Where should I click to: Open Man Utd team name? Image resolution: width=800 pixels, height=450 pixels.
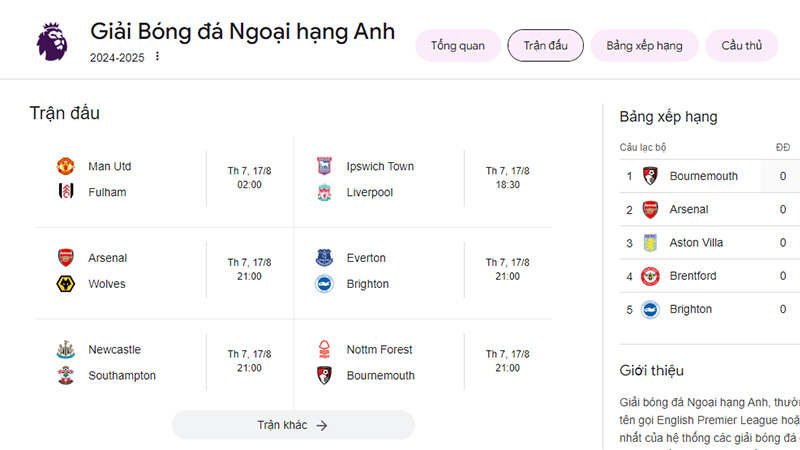(110, 166)
